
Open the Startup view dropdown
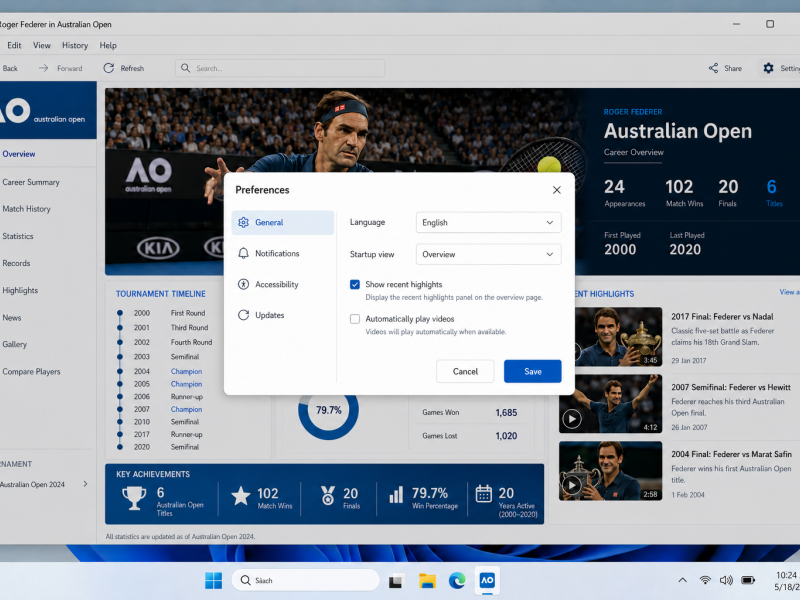[x=488, y=254]
